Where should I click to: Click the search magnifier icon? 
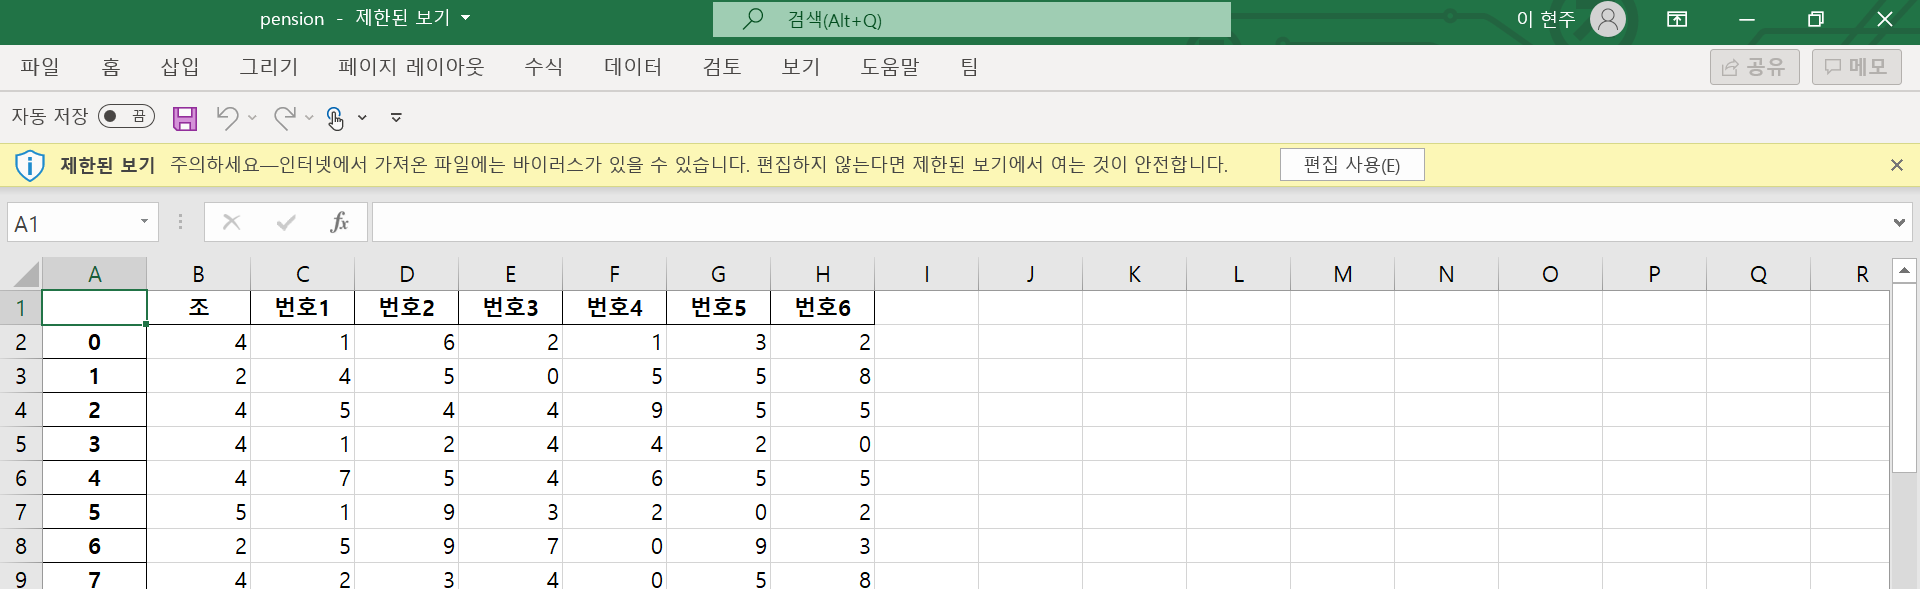click(x=753, y=19)
